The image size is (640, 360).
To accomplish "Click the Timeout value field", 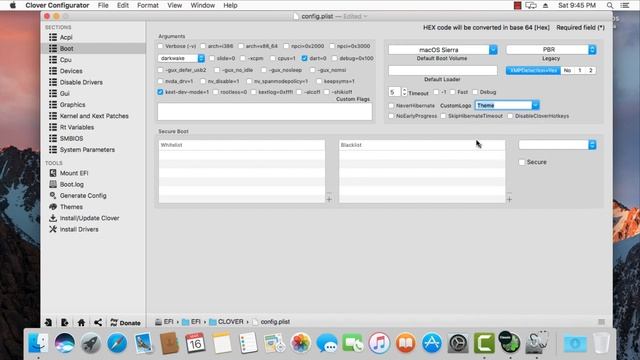I will [395, 92].
